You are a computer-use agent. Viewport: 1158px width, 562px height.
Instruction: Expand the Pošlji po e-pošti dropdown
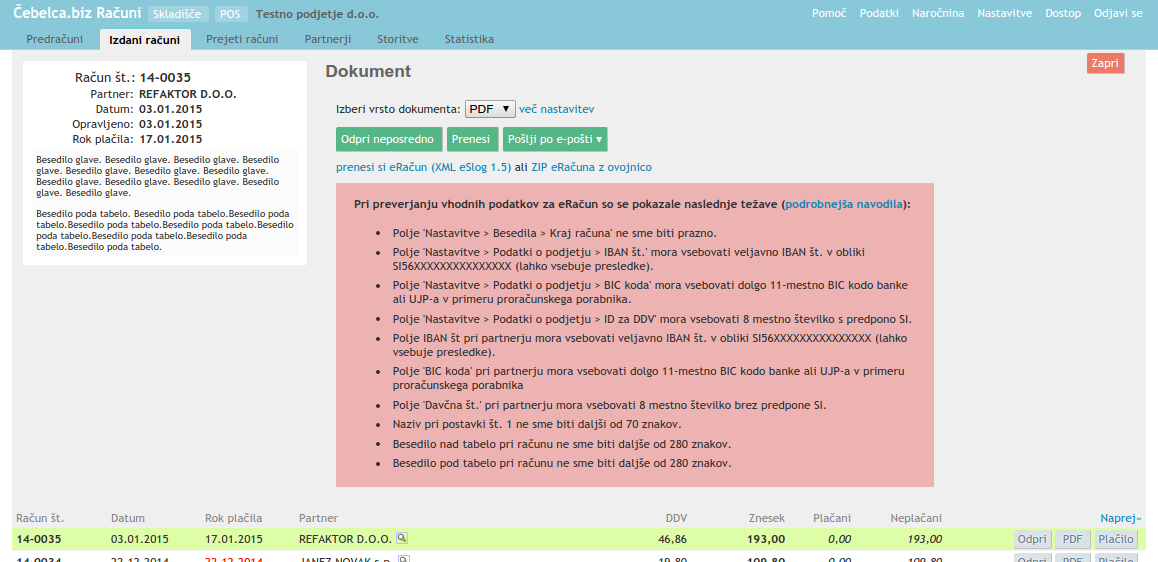(x=555, y=140)
